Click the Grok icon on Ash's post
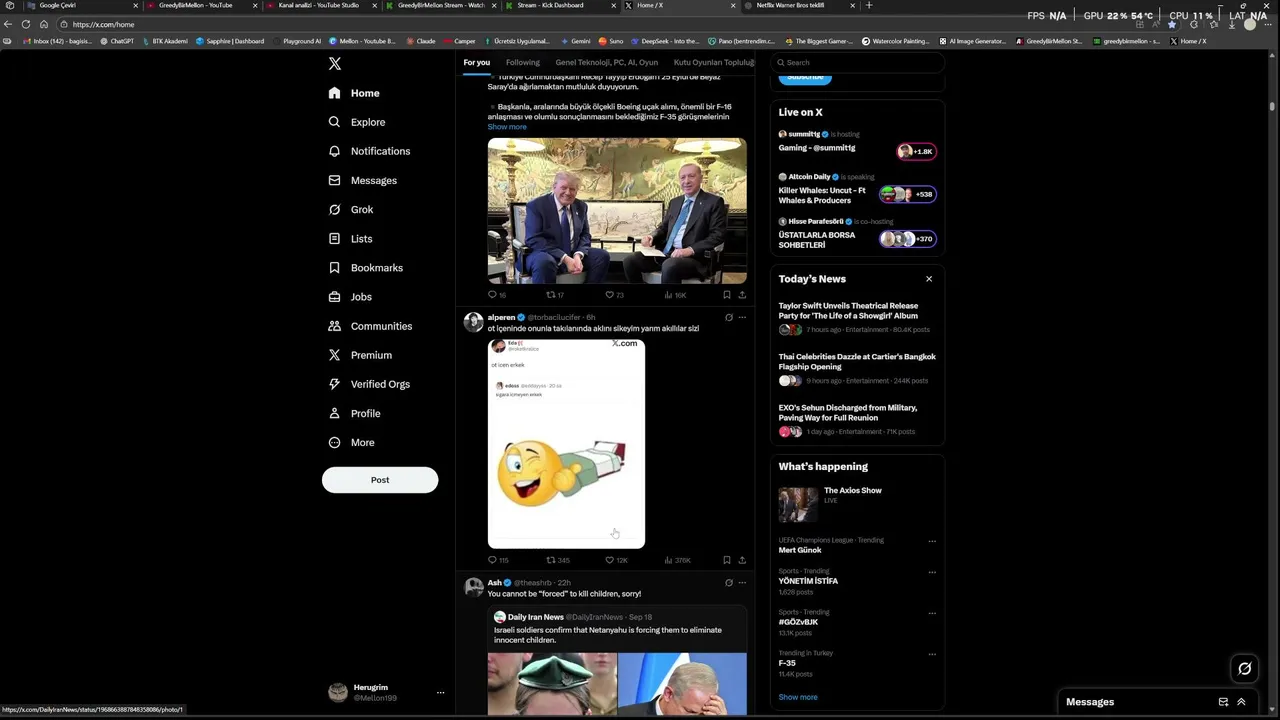This screenshot has width=1280, height=720. pos(729,582)
